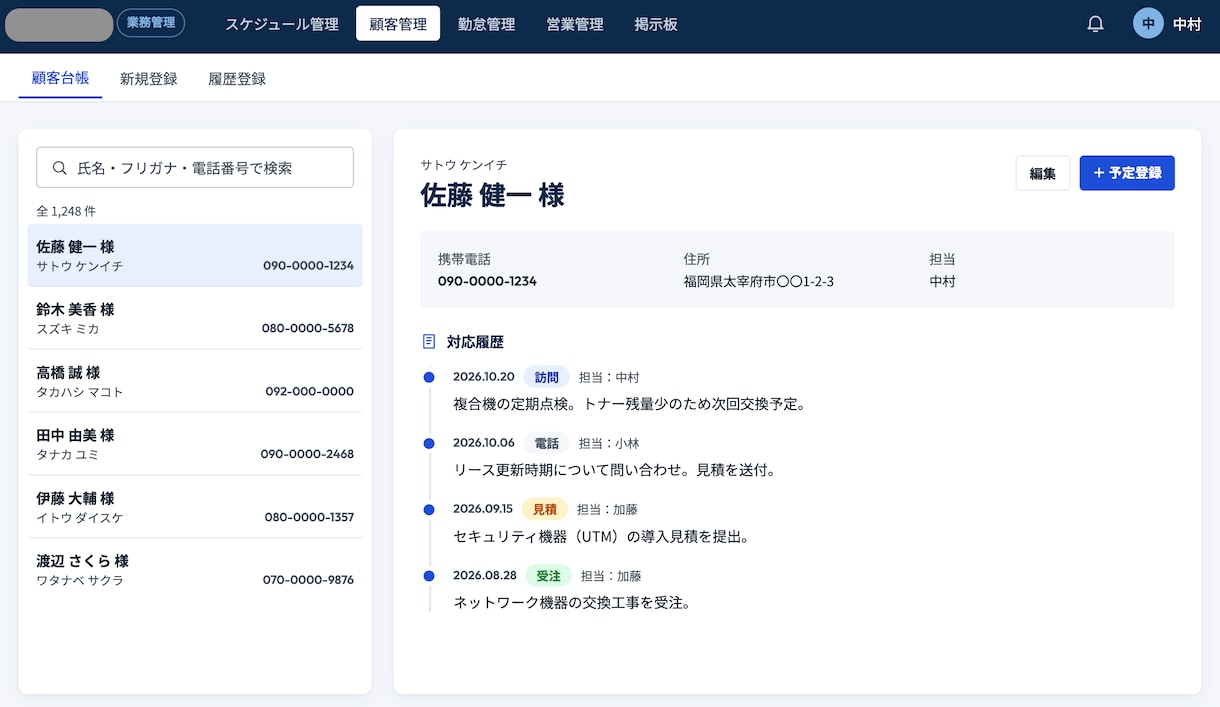1220x707 pixels.
Task: Click the 見積 tag
Action: pyautogui.click(x=545, y=509)
